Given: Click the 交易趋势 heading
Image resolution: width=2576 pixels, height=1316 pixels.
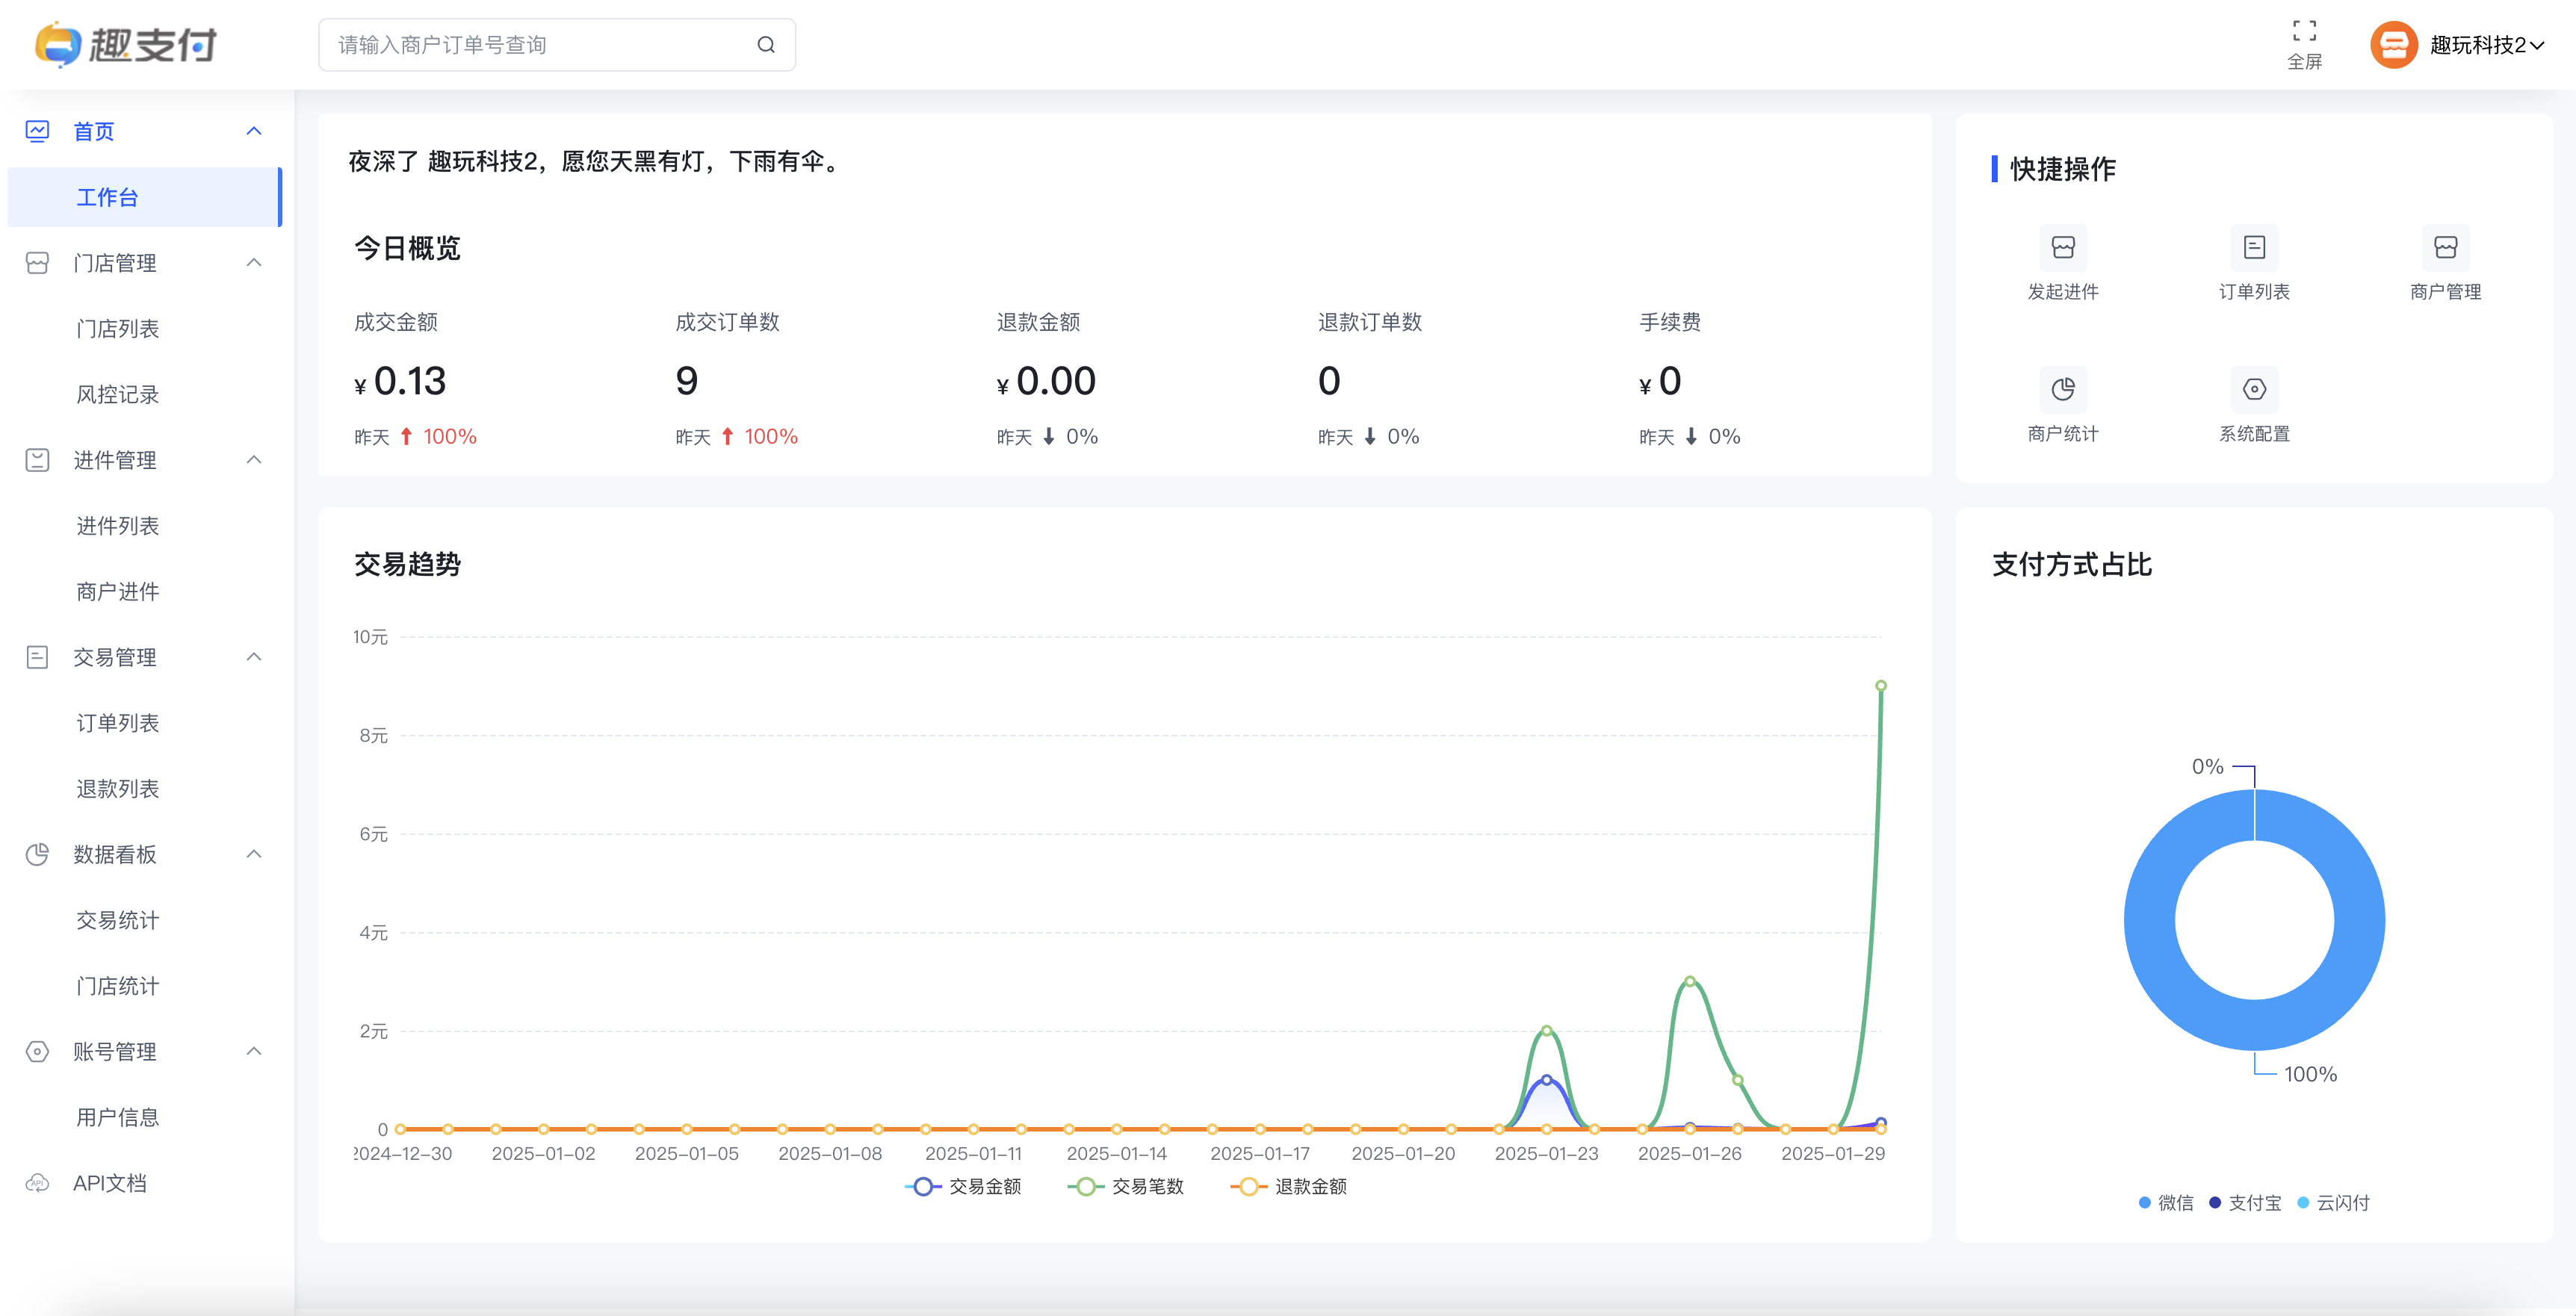Looking at the screenshot, I should pyautogui.click(x=407, y=565).
